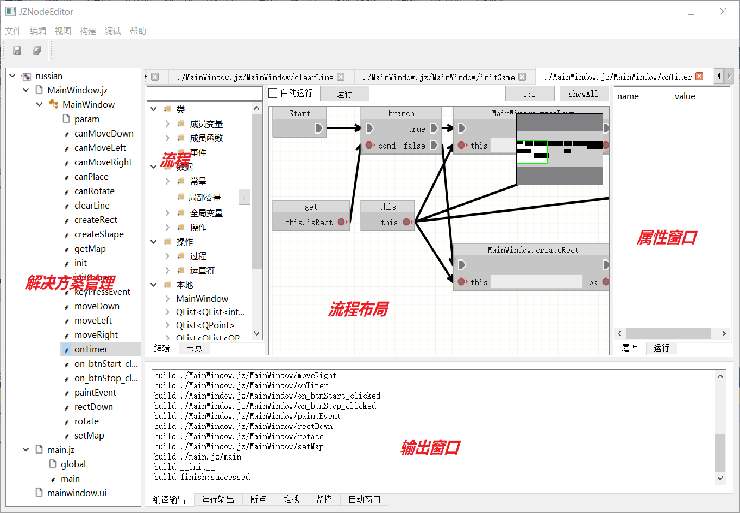The height and width of the screenshot is (513, 740).
Task: Click the Save toolbar icon
Action: coord(17,50)
